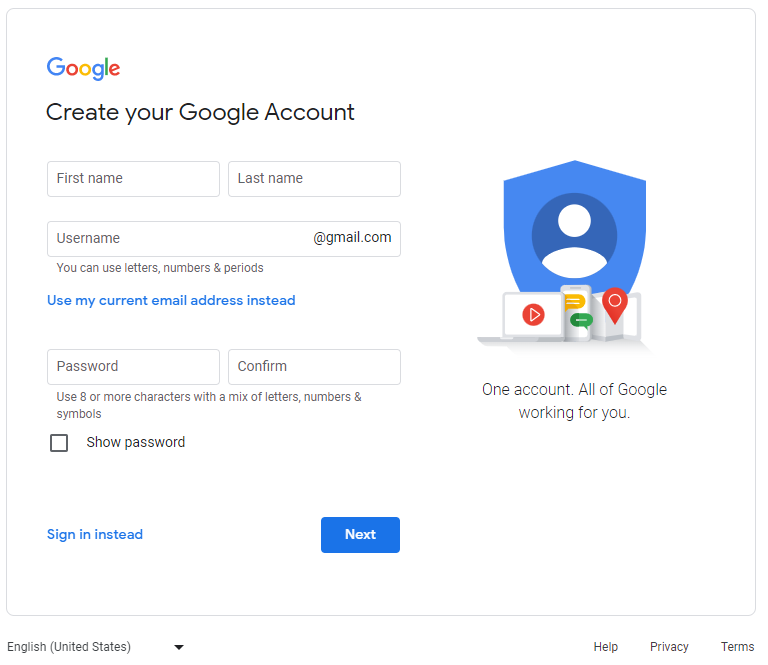Click the red map pin icon

point(615,306)
